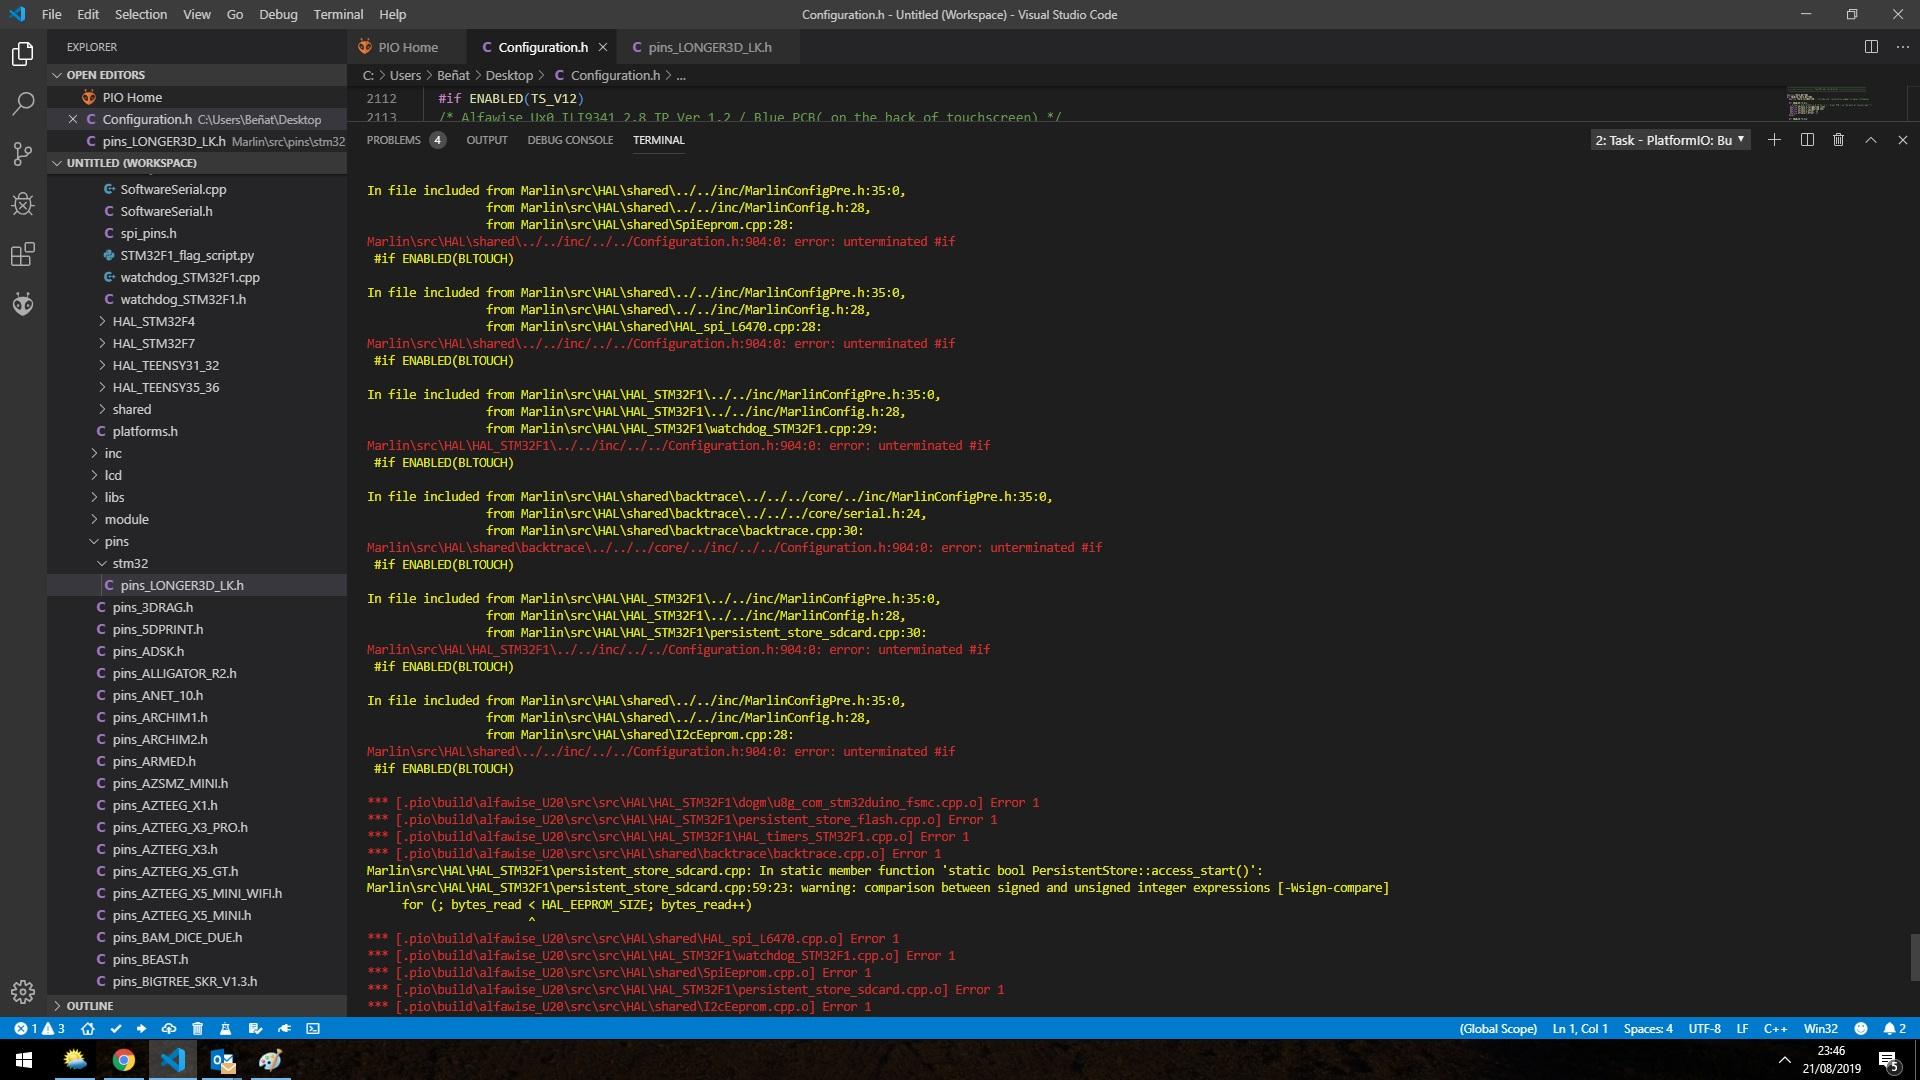Open Source Control view in activity bar
1920x1080 pixels.
[23, 154]
